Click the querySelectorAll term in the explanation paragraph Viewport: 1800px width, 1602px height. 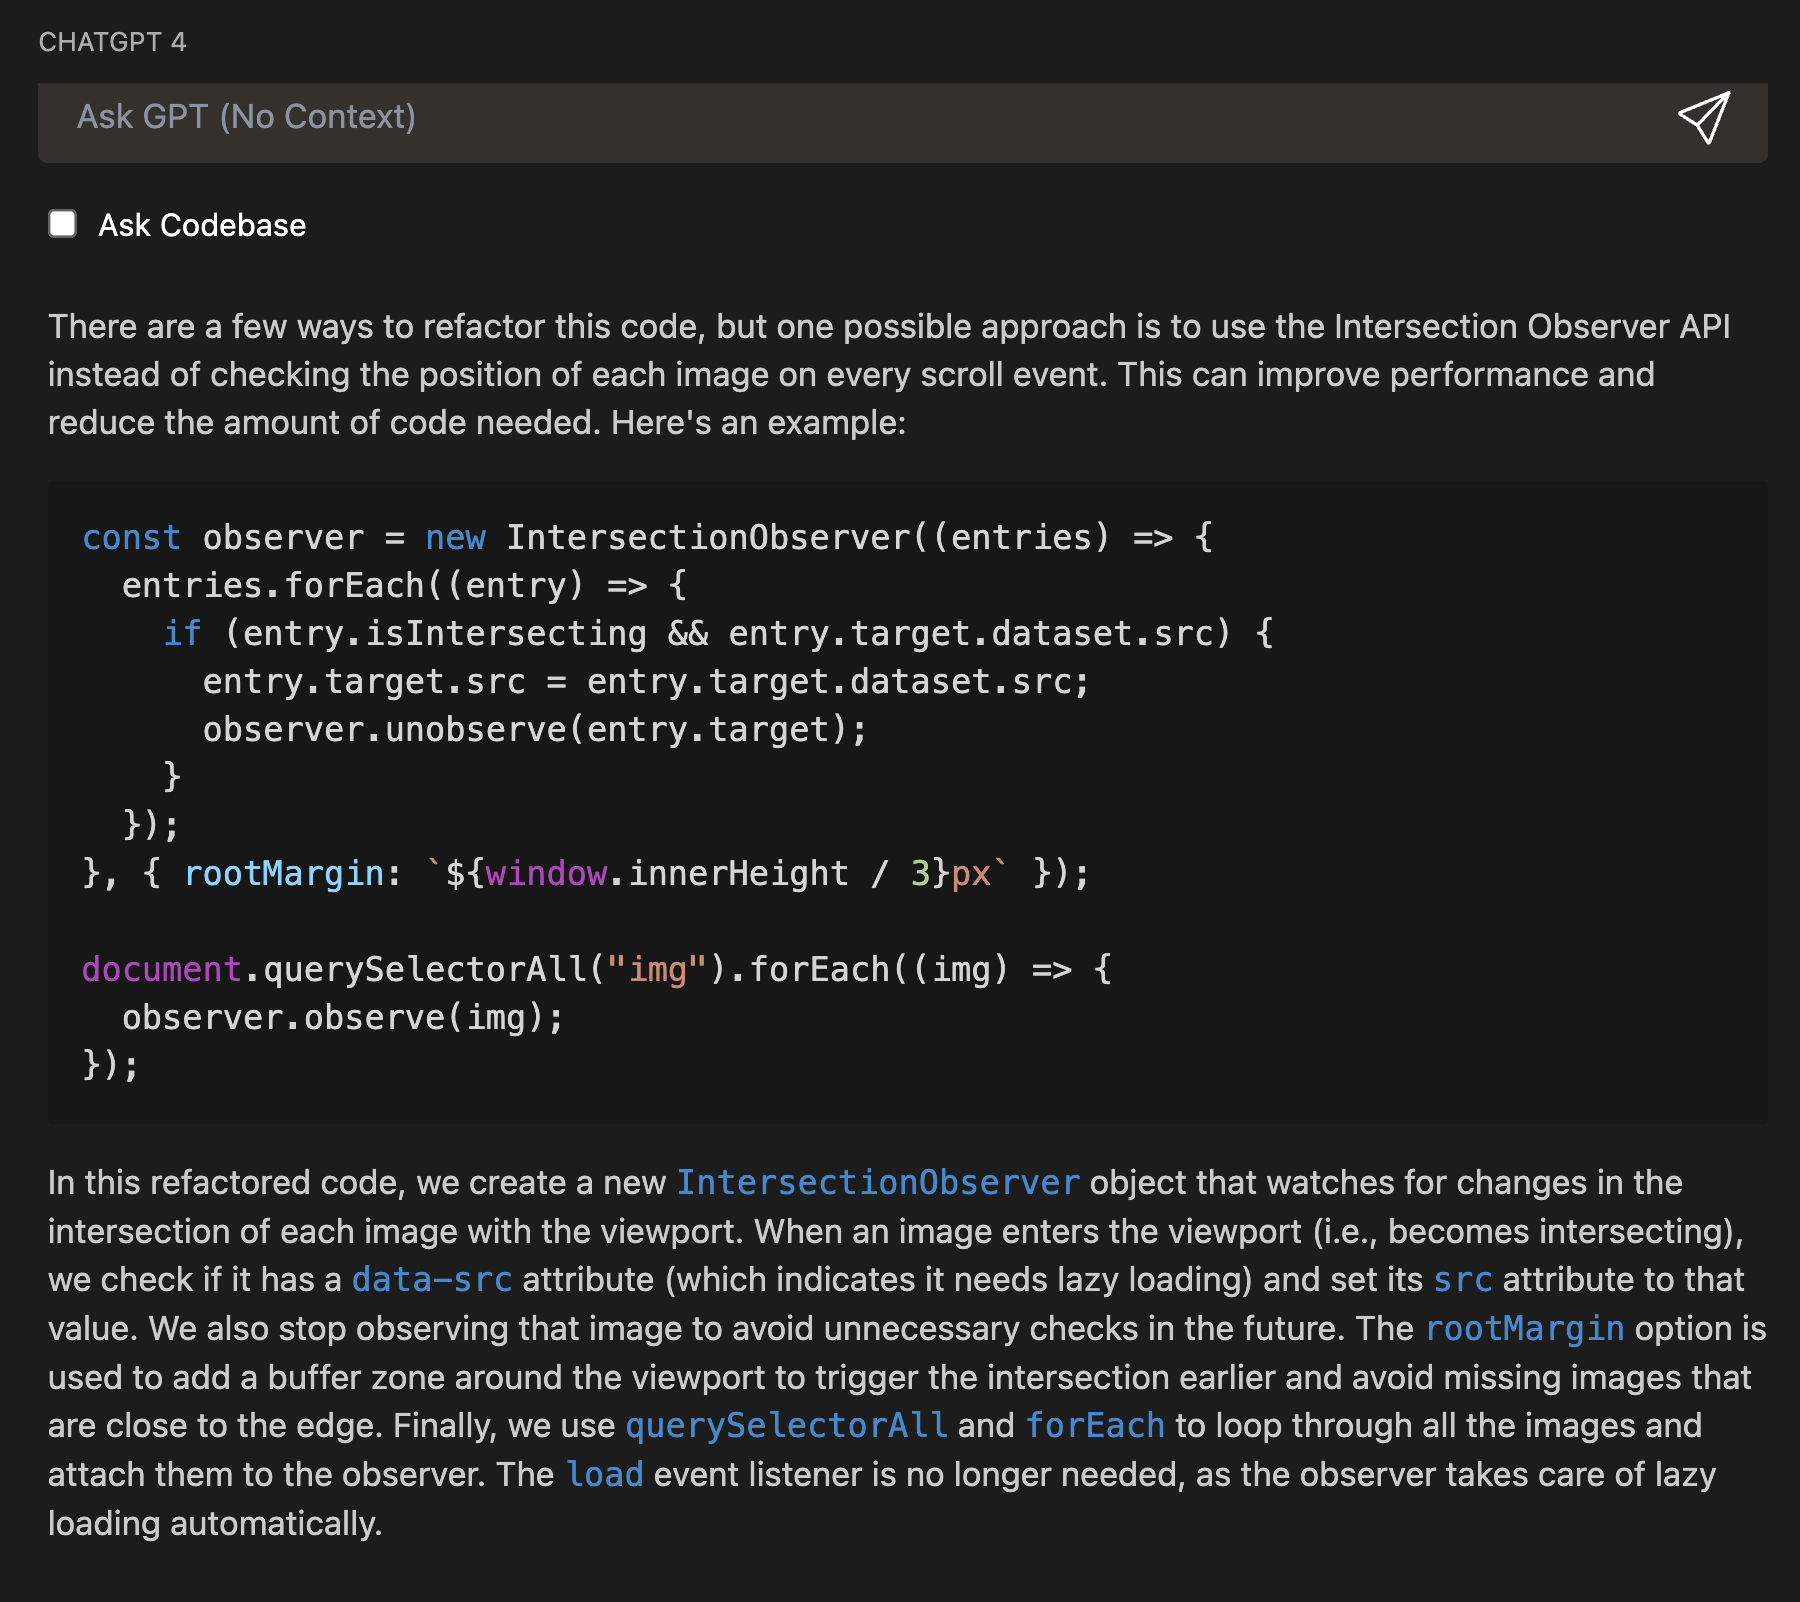click(x=786, y=1426)
